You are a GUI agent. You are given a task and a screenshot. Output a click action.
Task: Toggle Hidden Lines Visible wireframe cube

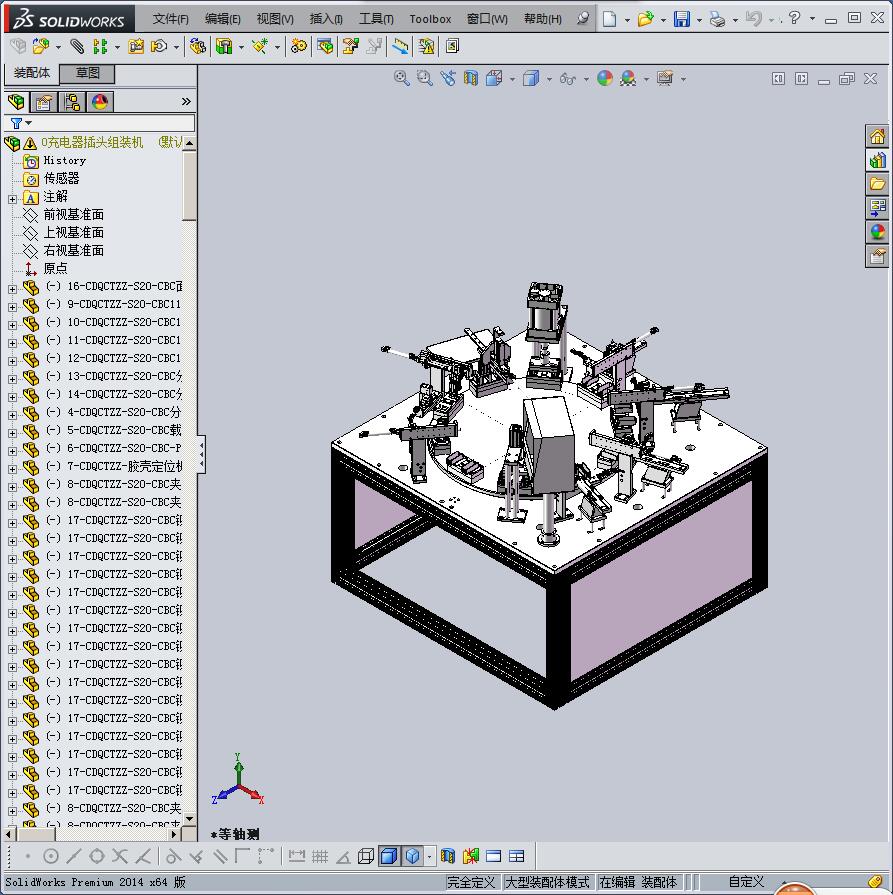click(365, 856)
